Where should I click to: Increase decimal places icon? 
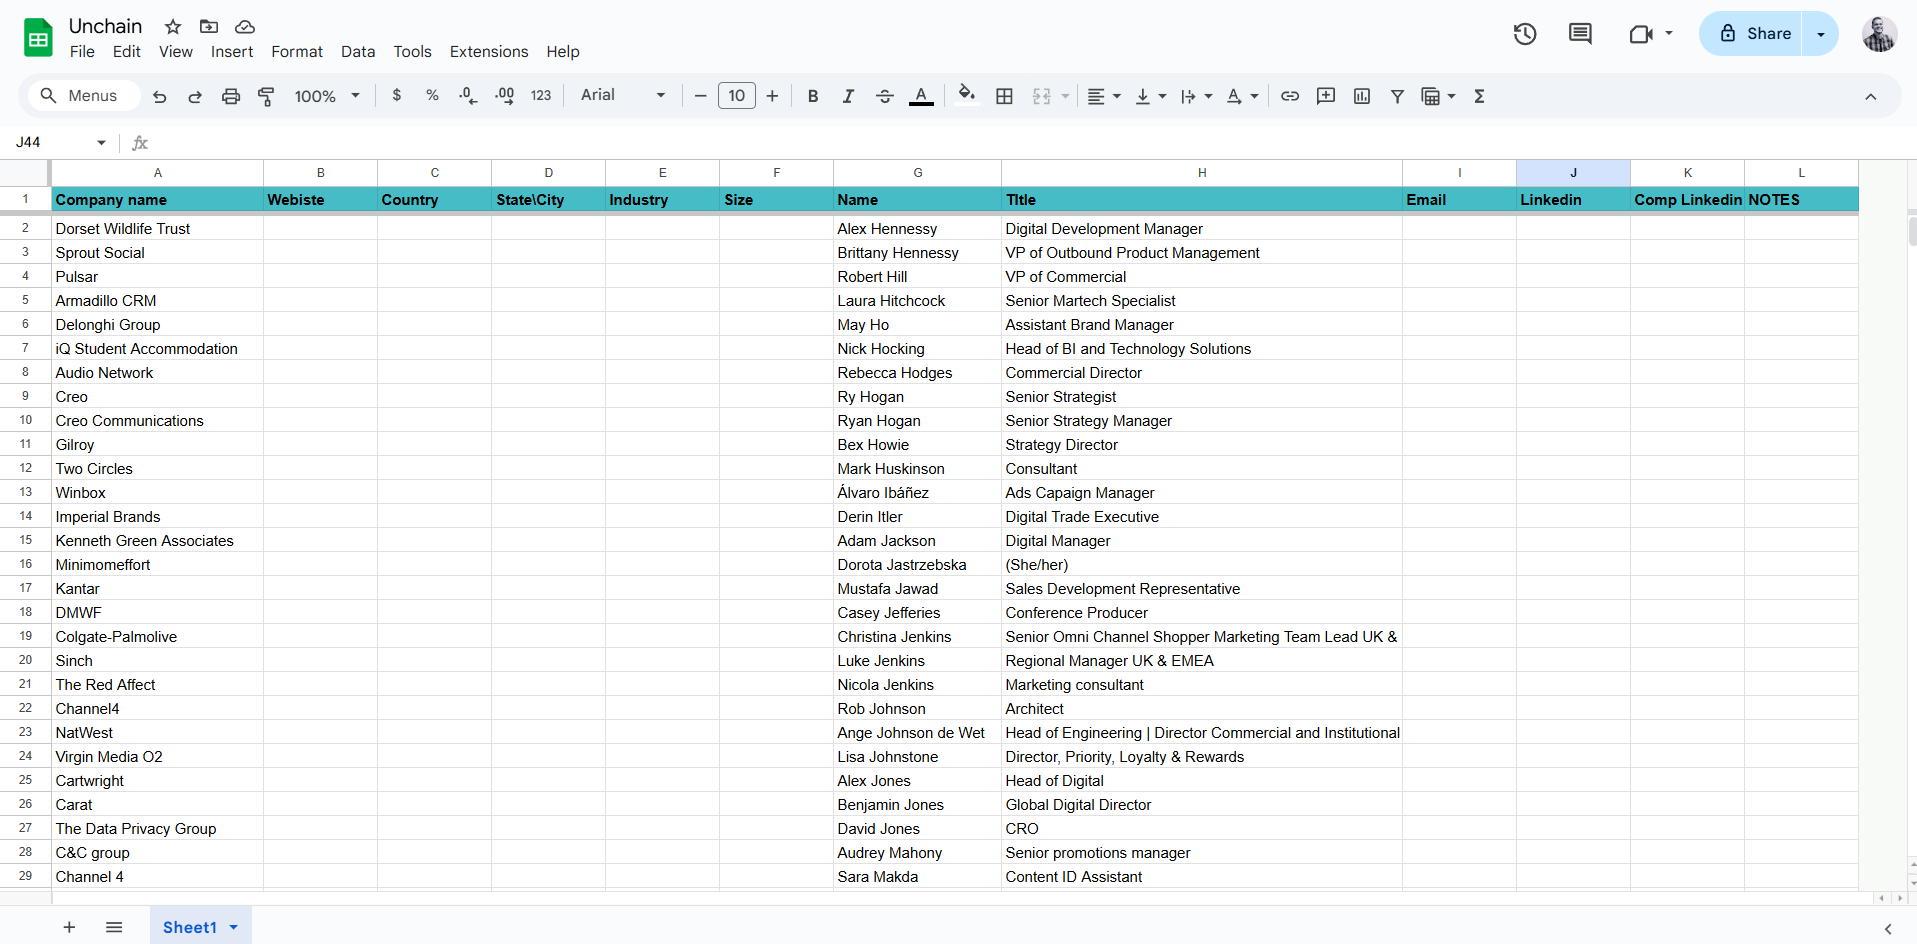504,96
